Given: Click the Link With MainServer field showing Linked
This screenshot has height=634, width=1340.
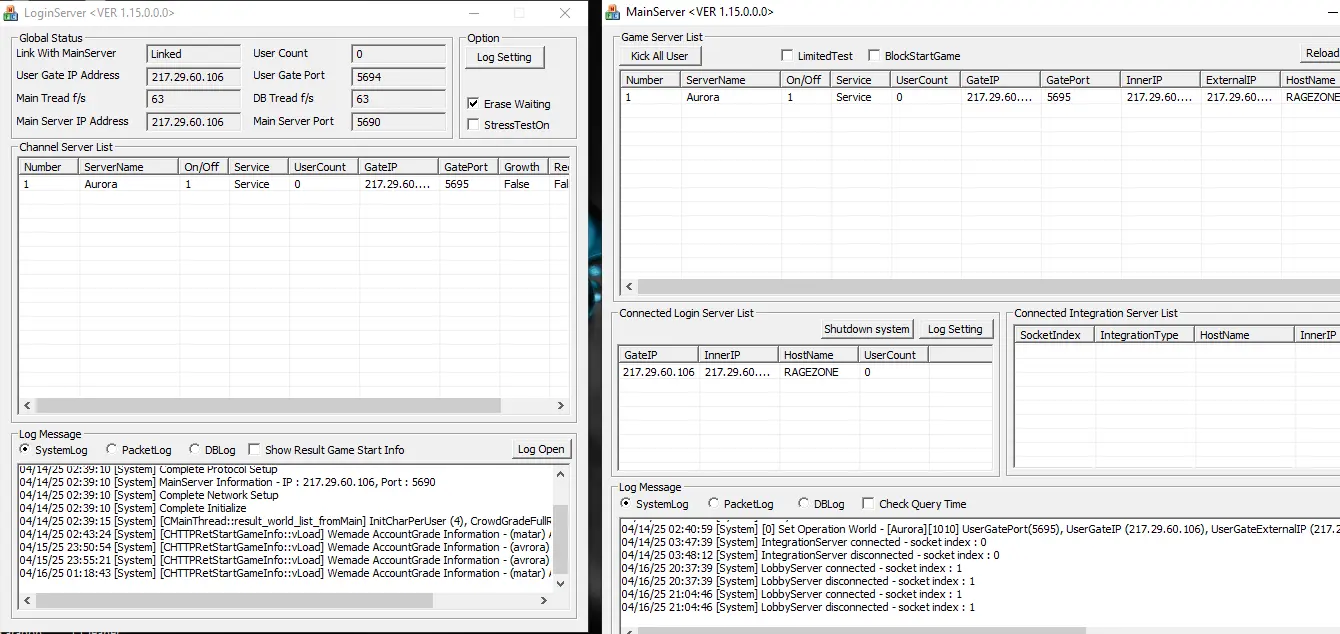Looking at the screenshot, I should [x=194, y=54].
